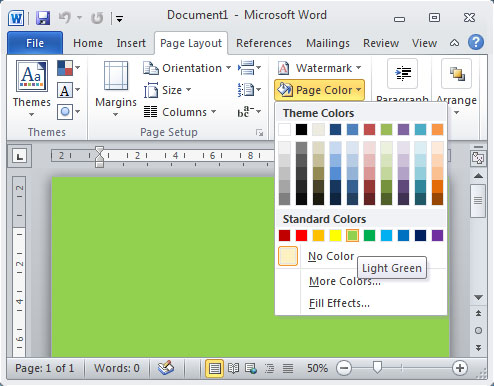Click the Save icon in quick access toolbar
The width and height of the screenshot is (494, 386).
click(x=43, y=18)
